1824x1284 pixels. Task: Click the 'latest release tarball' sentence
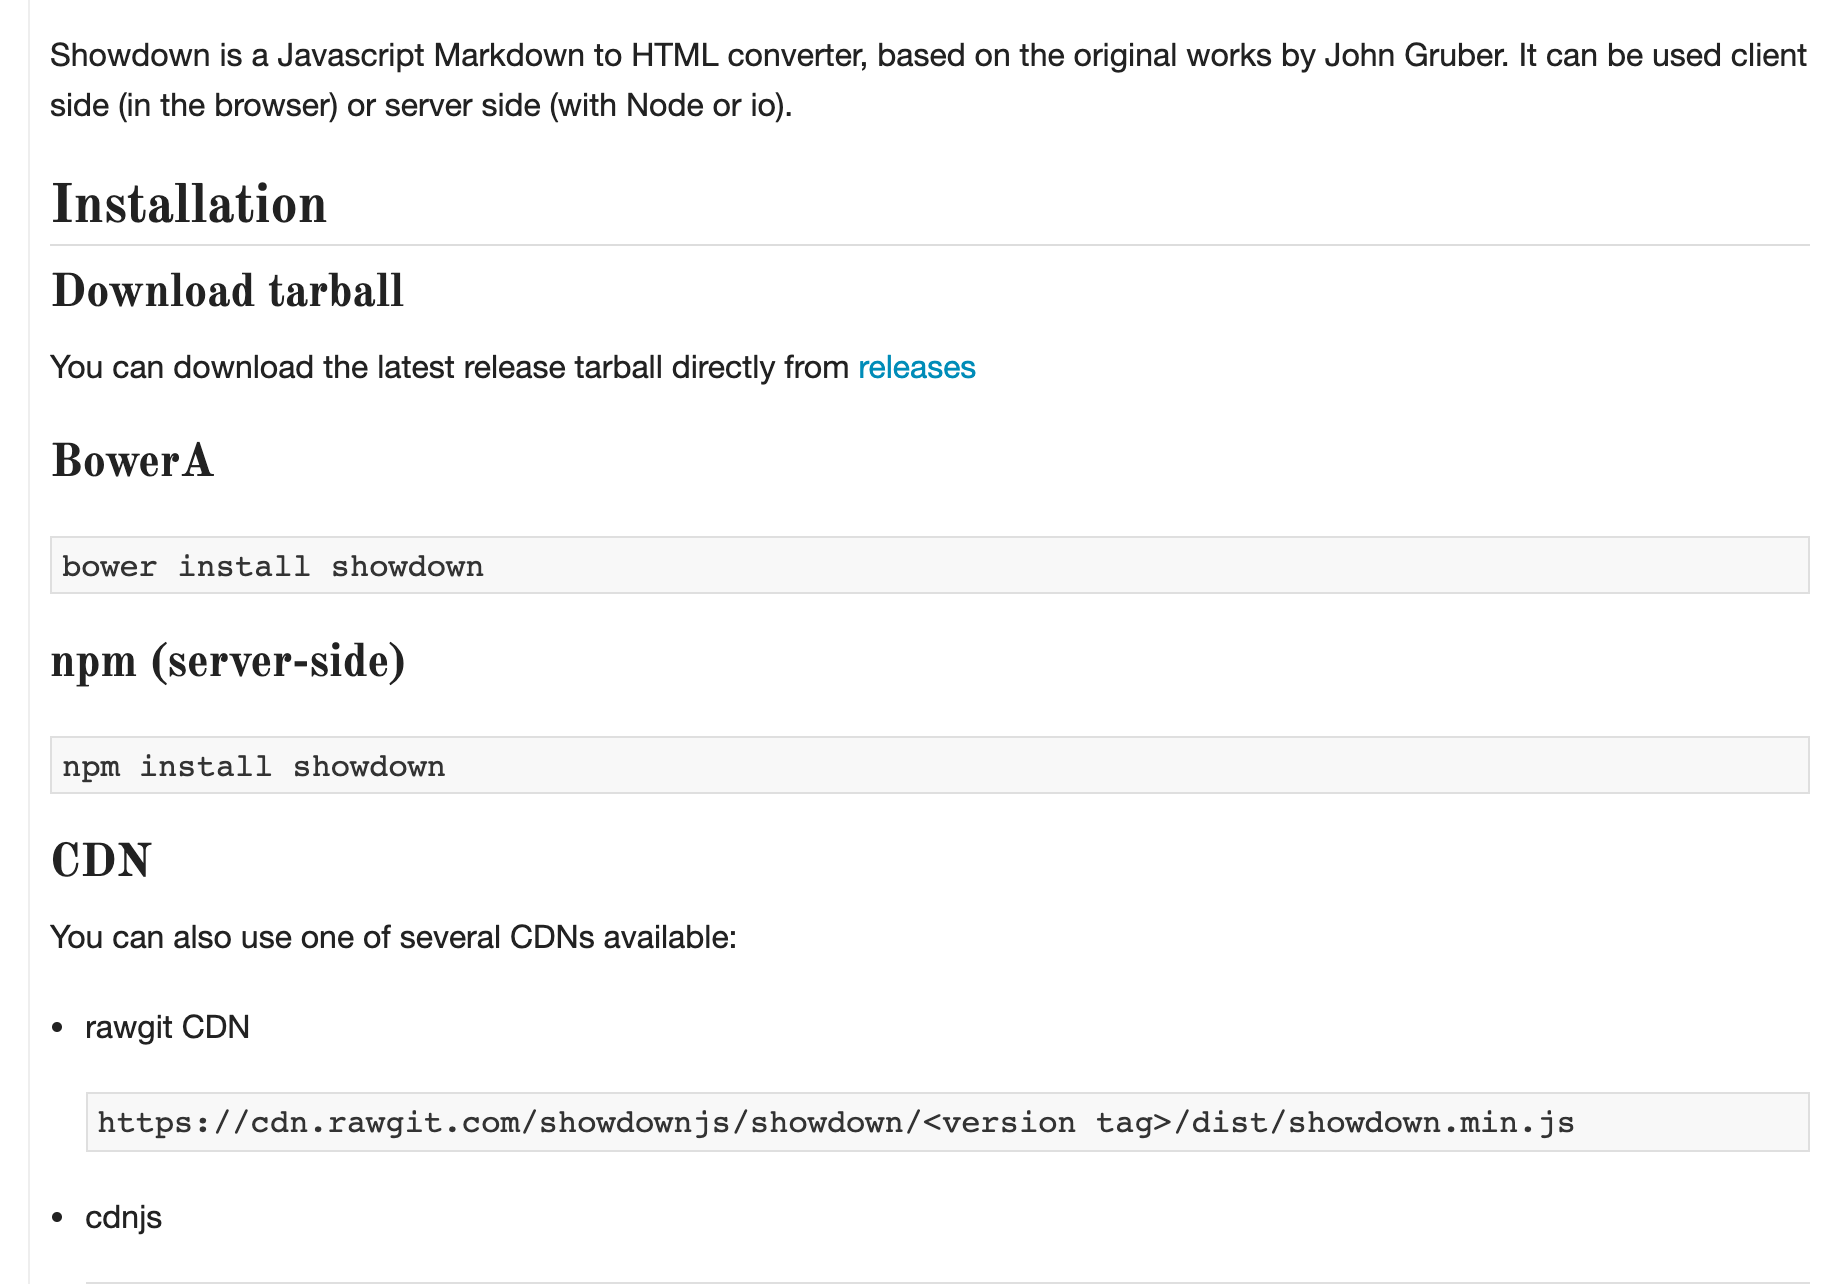[512, 367]
